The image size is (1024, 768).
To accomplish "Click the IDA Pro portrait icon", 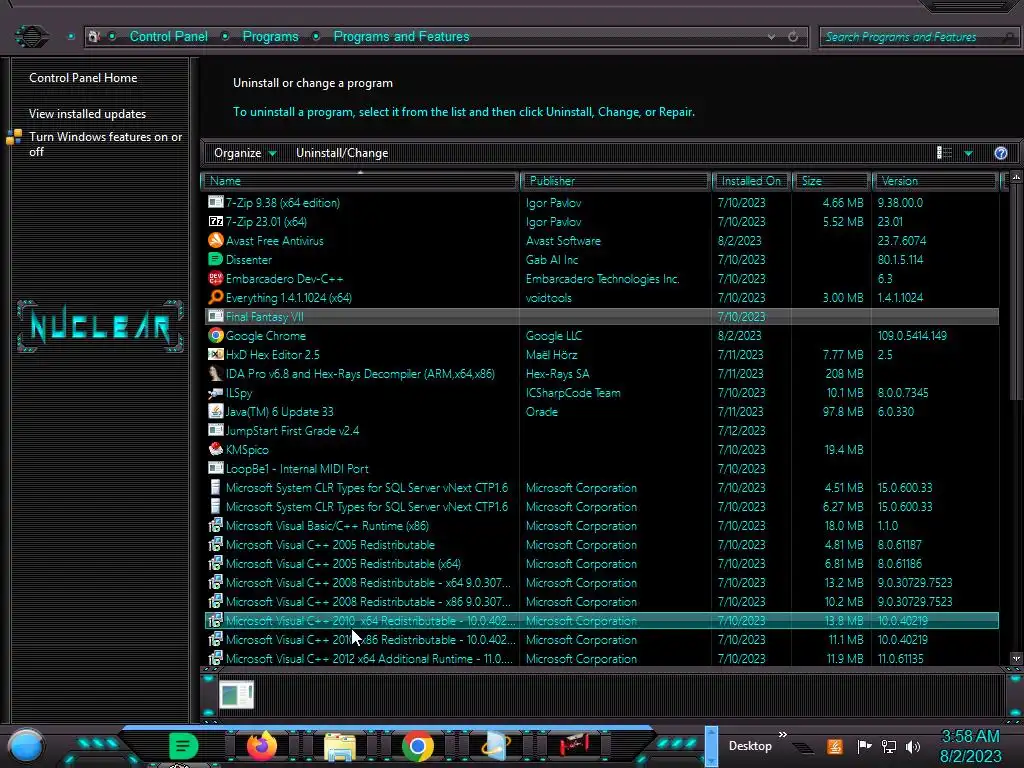I will point(216,374).
